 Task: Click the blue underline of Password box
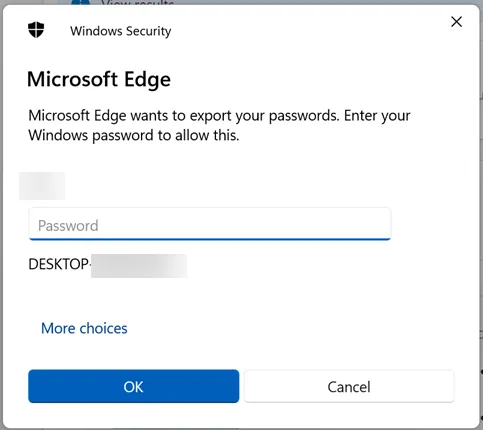(x=210, y=239)
